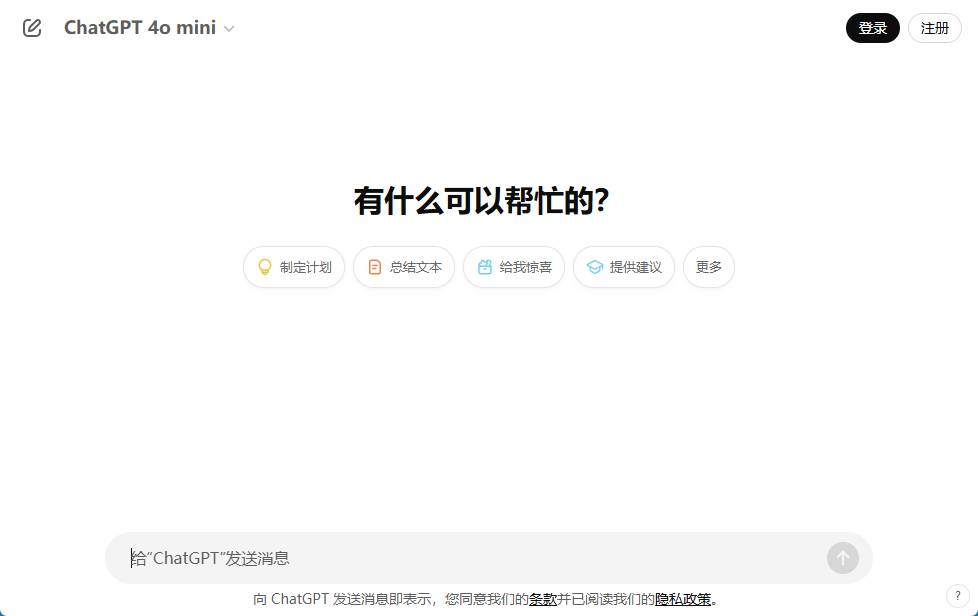Click the 有什么可以帮忙的? heading

coord(481,201)
